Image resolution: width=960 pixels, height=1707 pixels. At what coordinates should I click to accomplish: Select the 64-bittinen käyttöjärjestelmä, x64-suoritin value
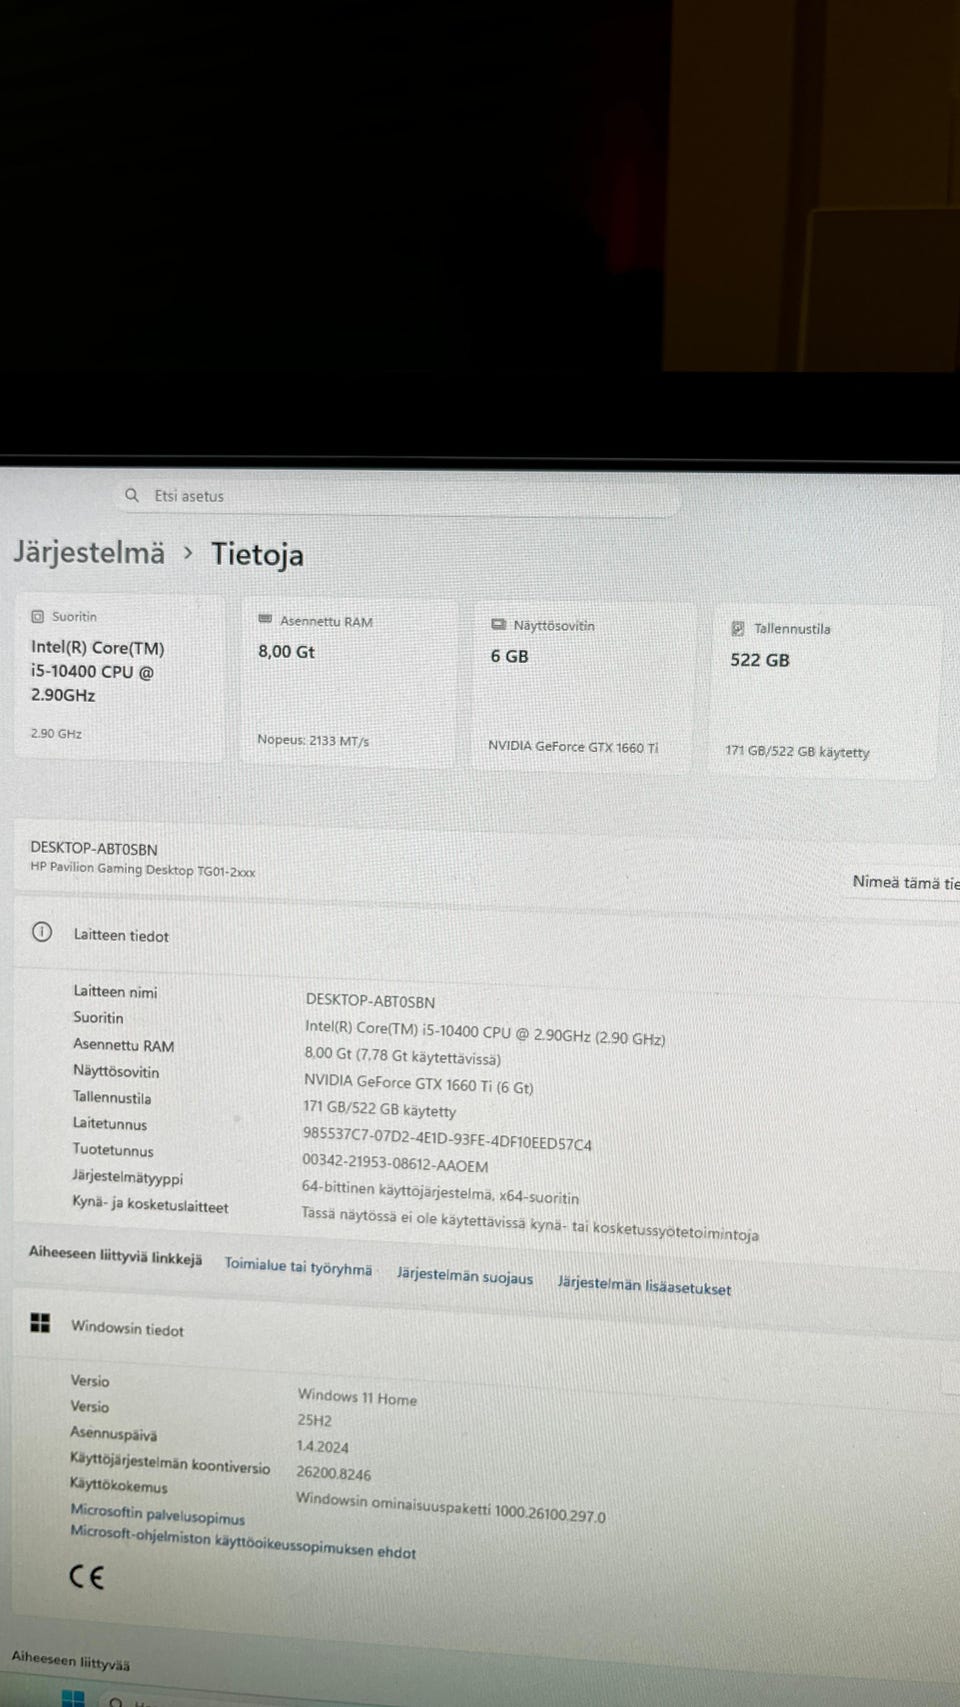click(440, 1192)
